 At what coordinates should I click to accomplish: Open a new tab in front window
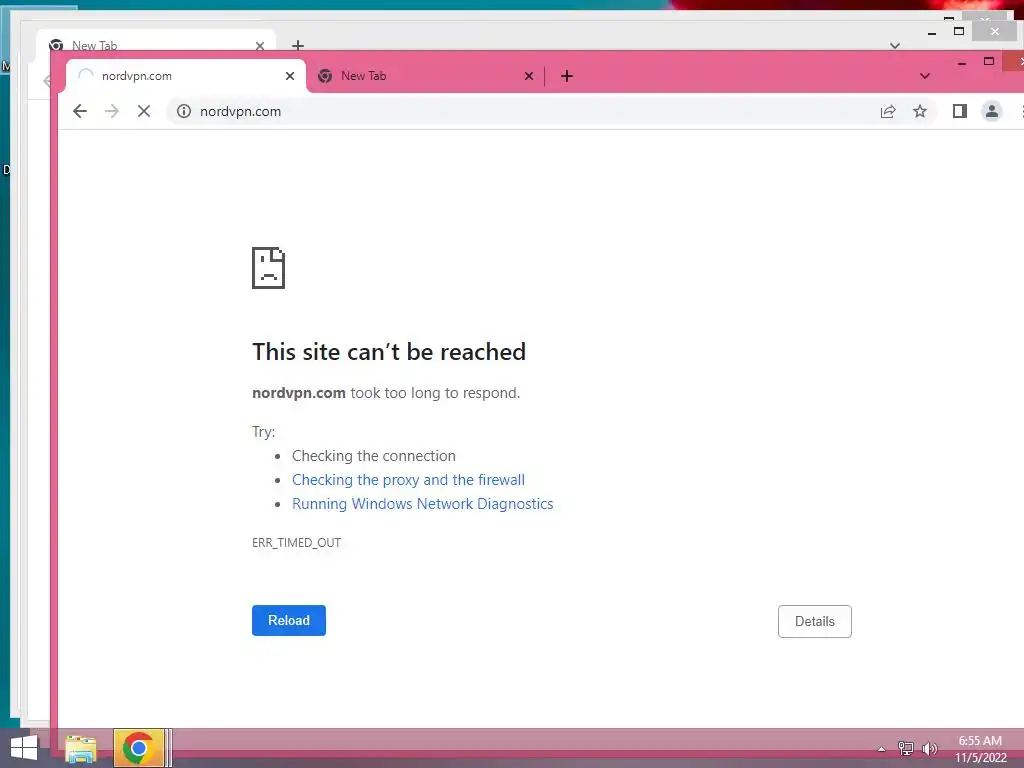click(x=567, y=76)
